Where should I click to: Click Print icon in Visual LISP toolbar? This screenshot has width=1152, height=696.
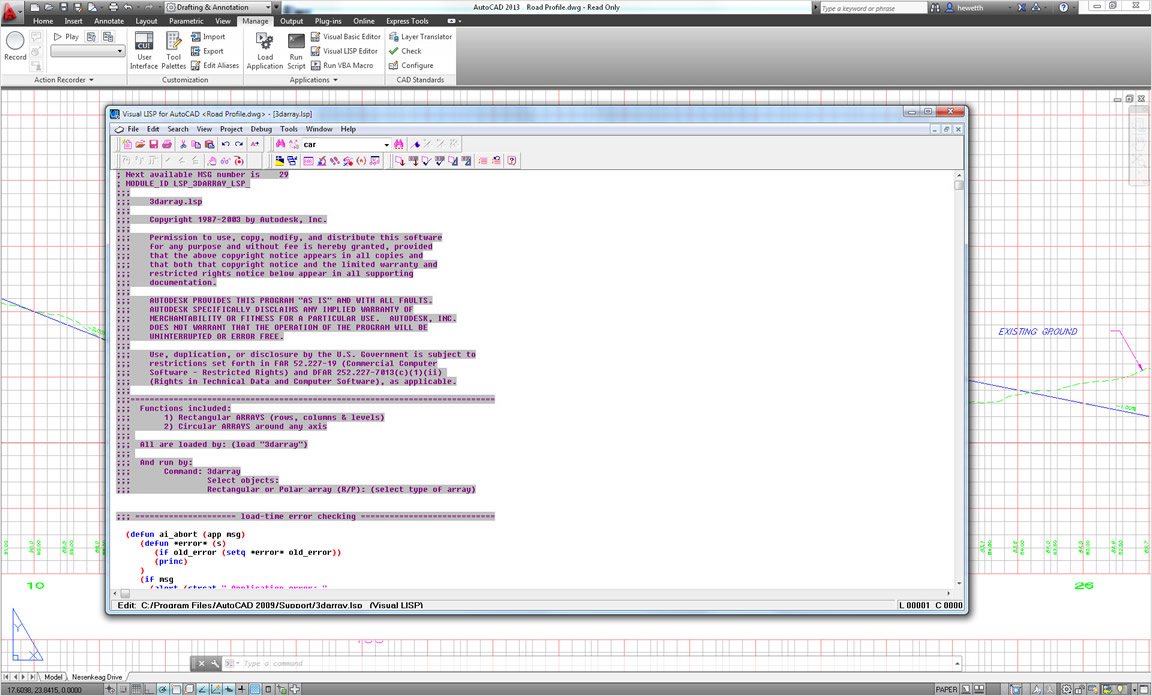[167, 144]
